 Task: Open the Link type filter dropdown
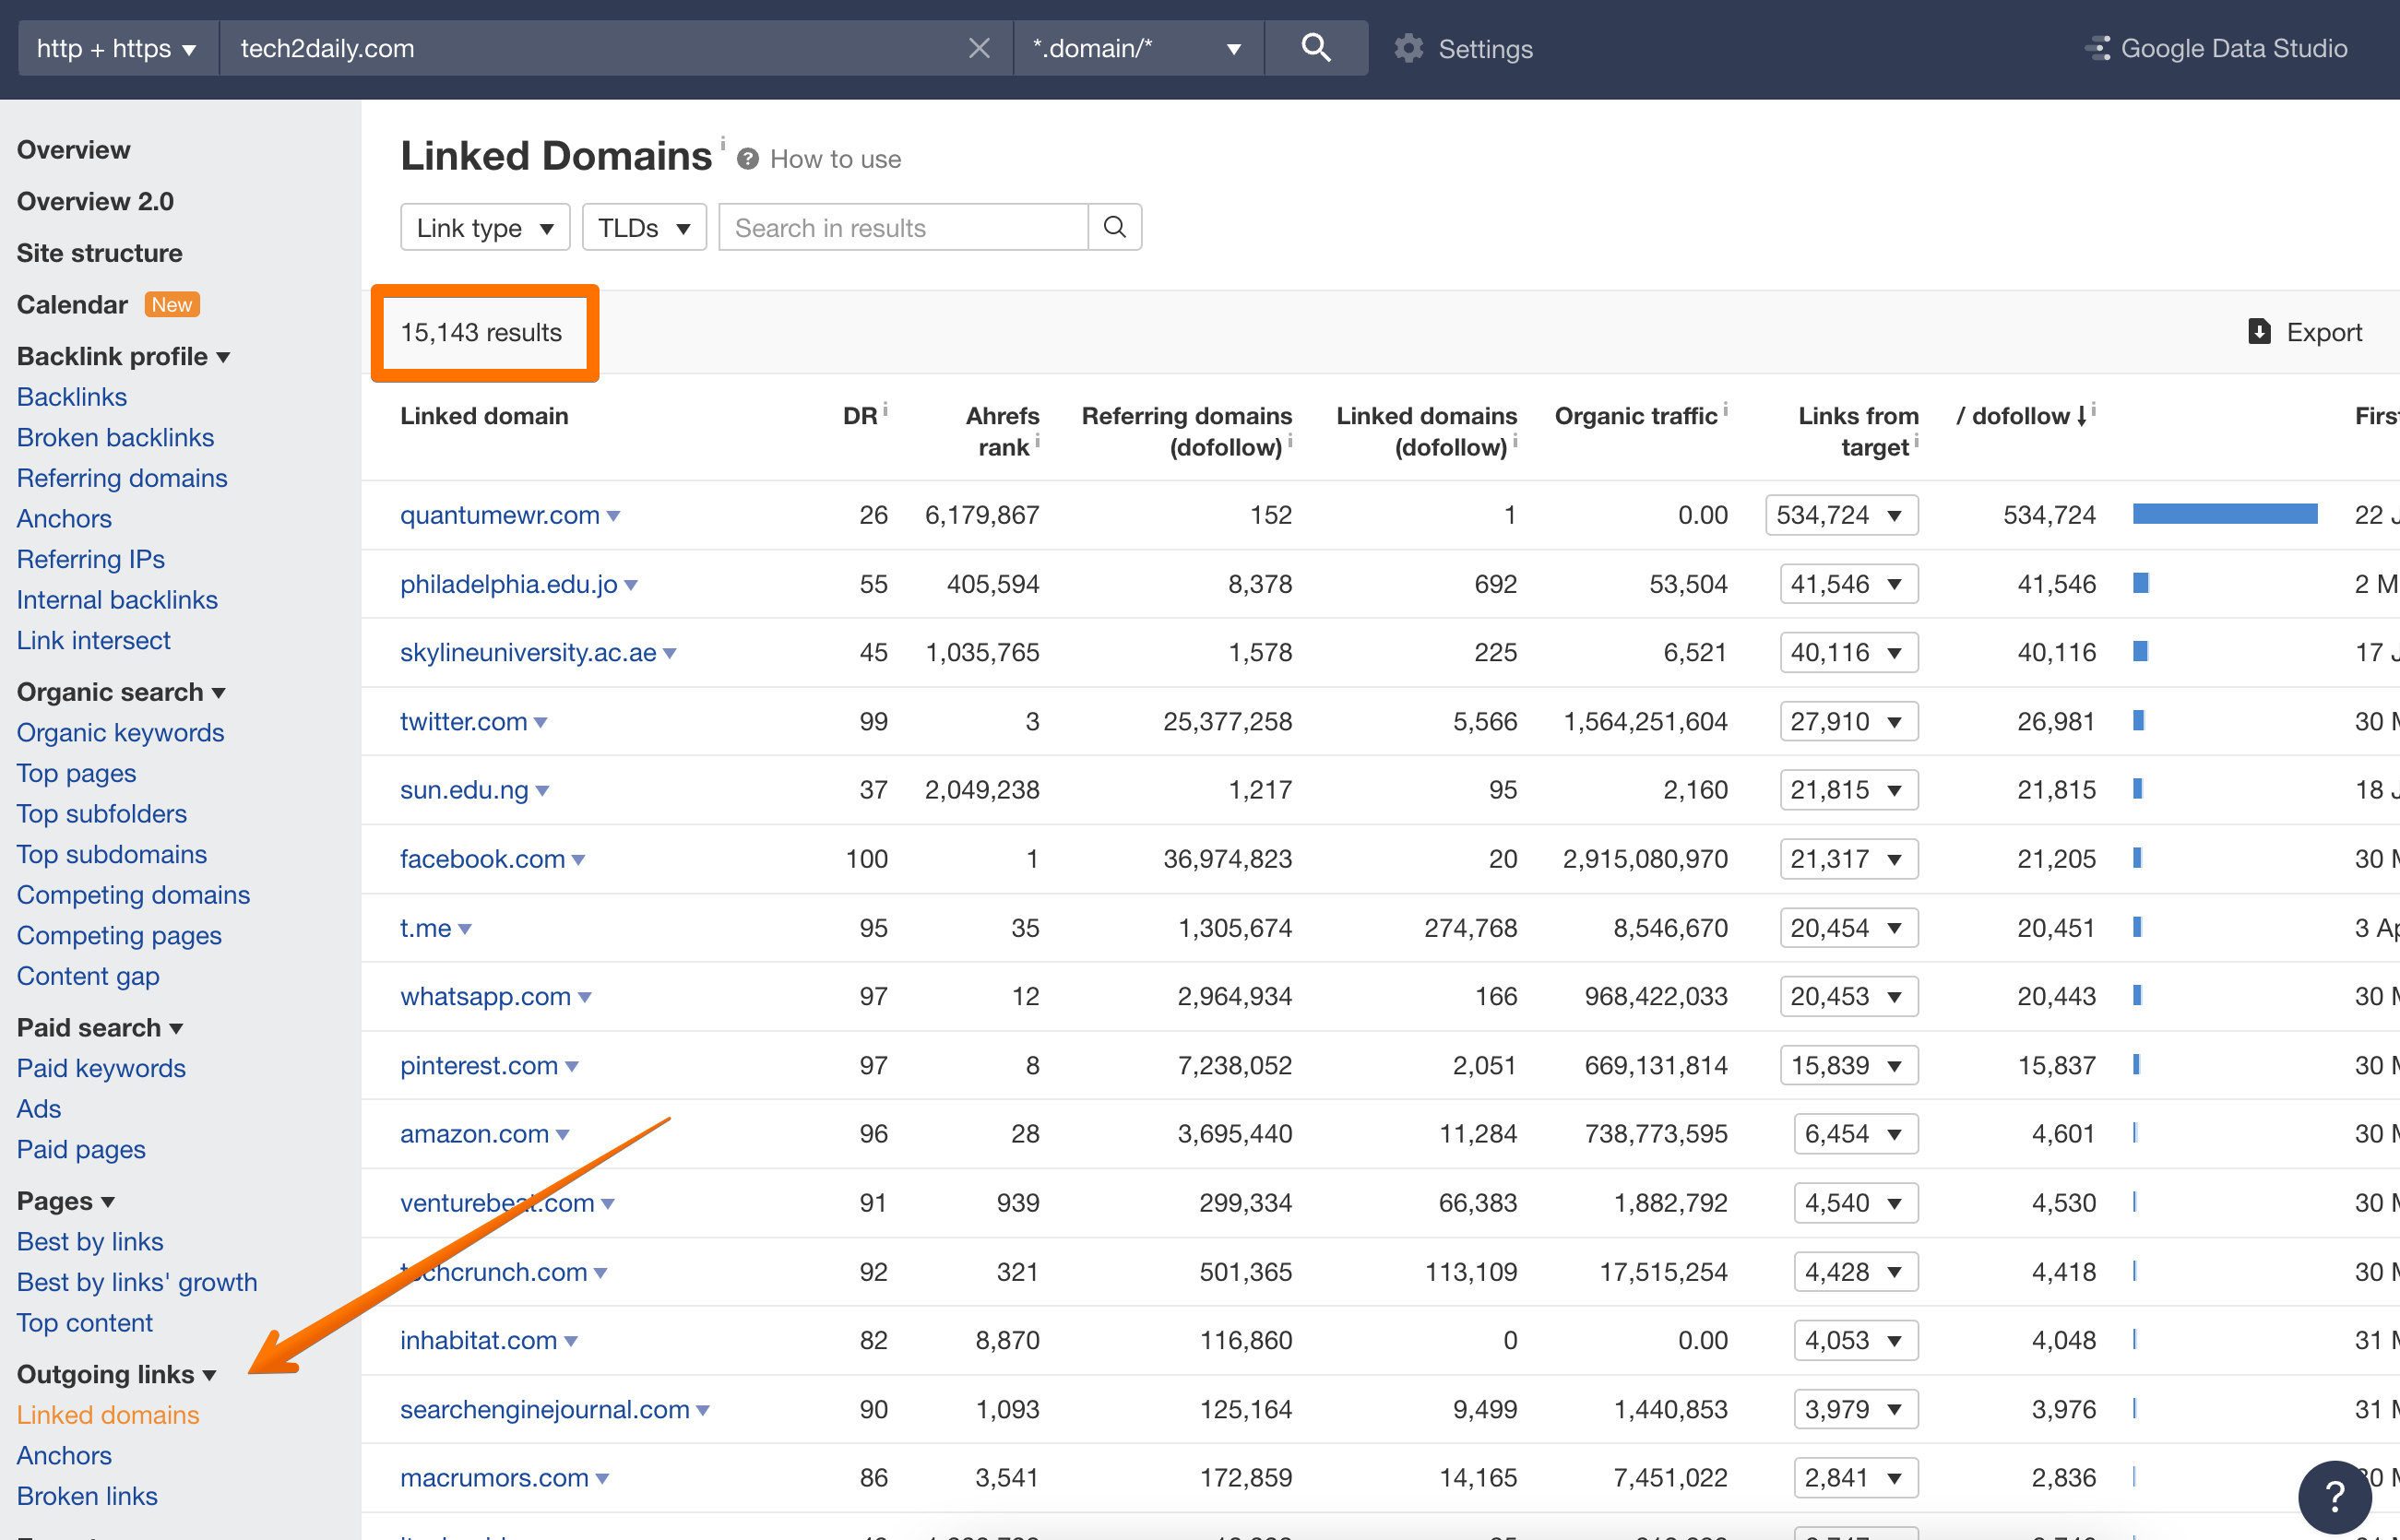(484, 227)
